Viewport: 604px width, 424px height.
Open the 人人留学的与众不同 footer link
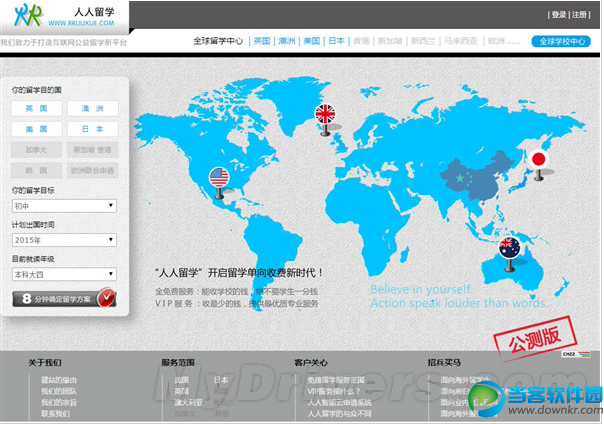pyautogui.click(x=339, y=414)
